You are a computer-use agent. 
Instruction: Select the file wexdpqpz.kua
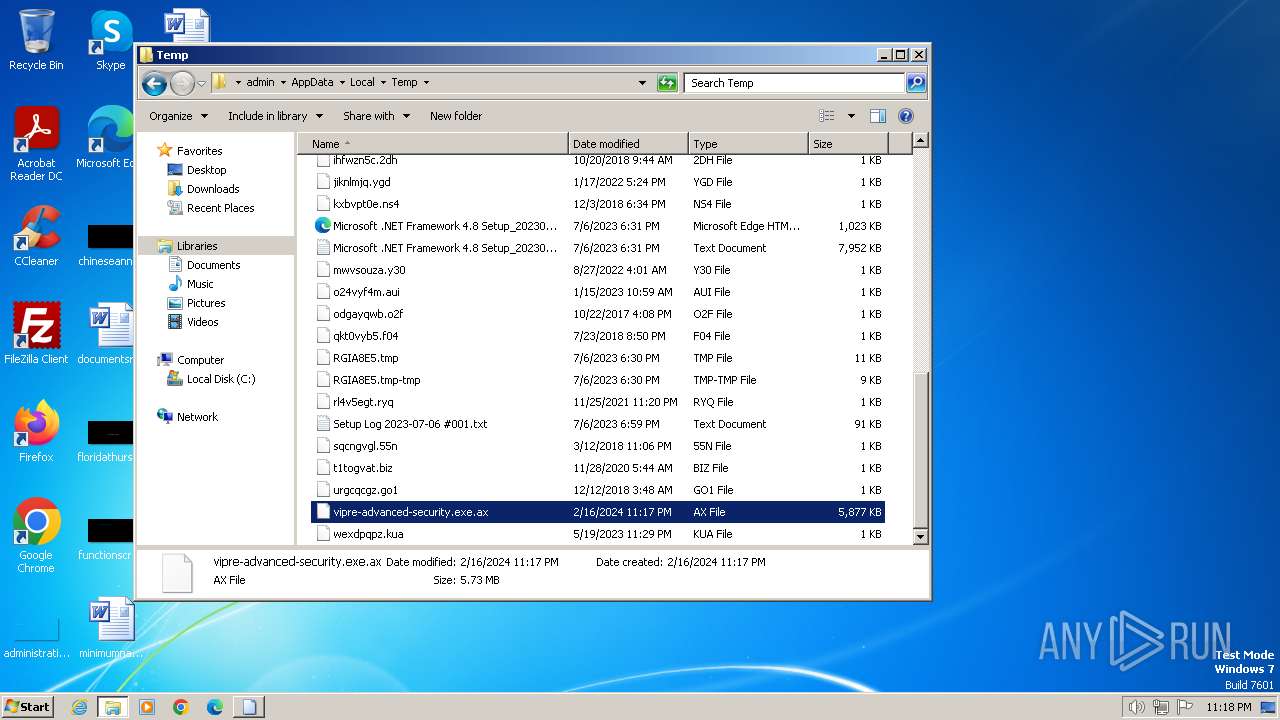tap(598, 534)
